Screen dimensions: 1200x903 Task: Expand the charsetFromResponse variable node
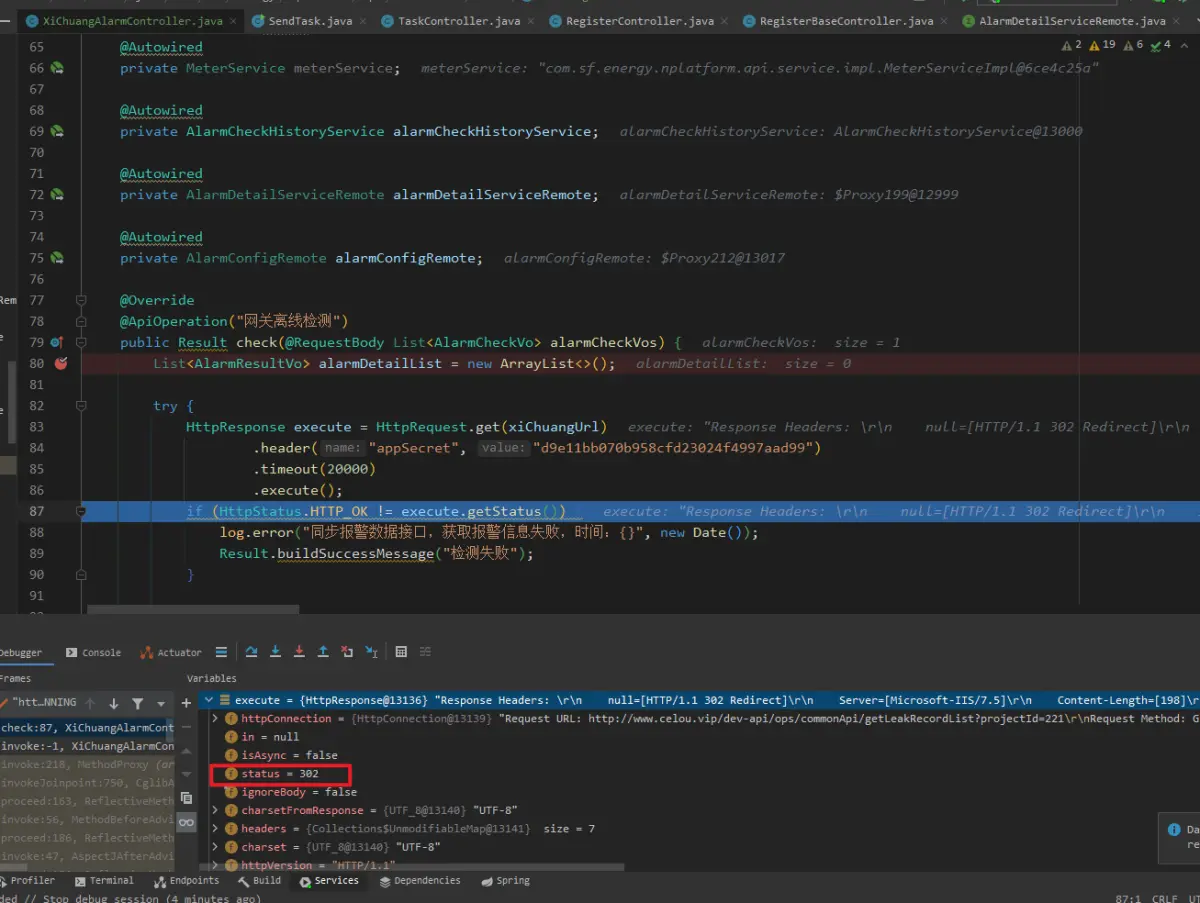215,810
